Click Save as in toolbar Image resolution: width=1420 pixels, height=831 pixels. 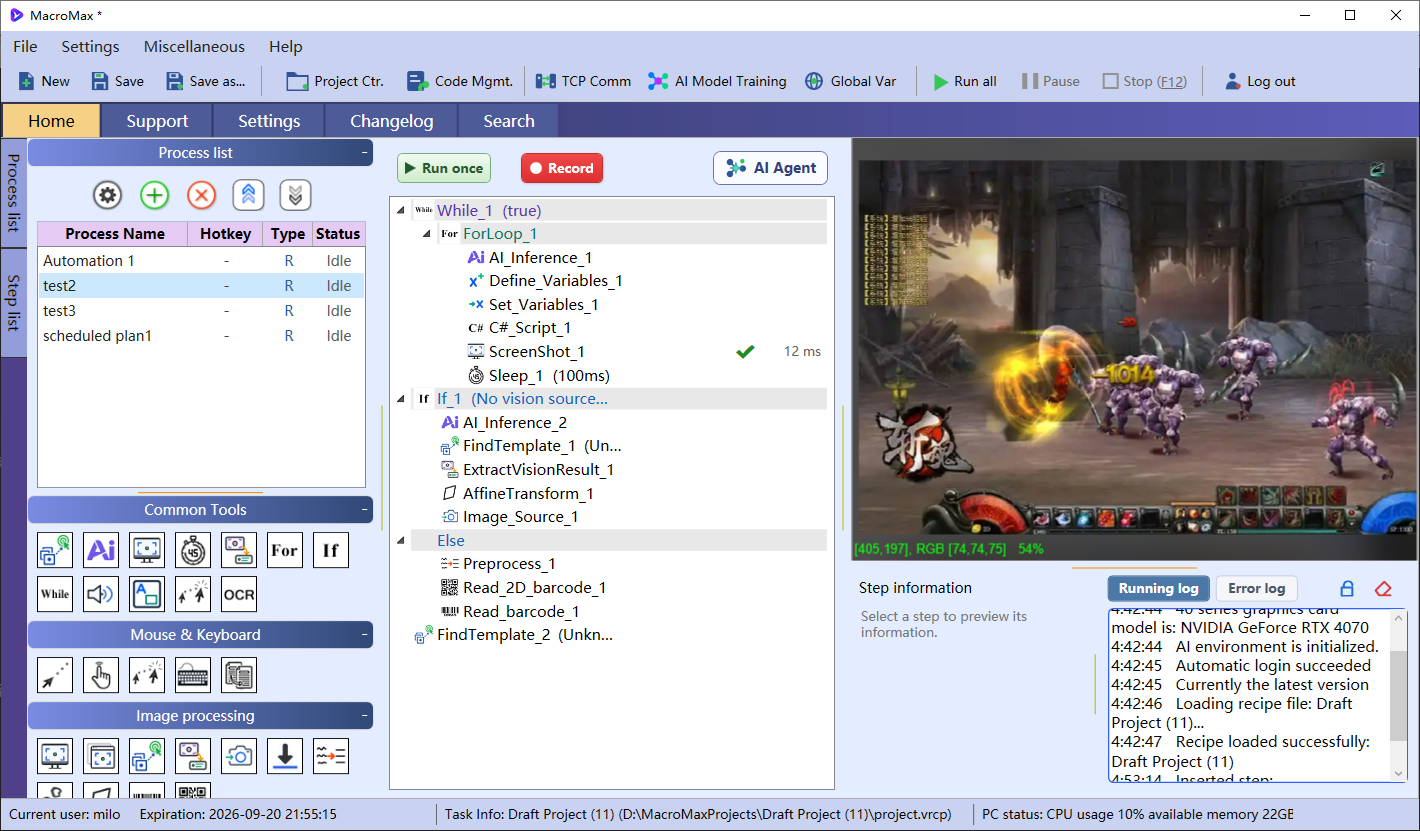click(x=206, y=81)
